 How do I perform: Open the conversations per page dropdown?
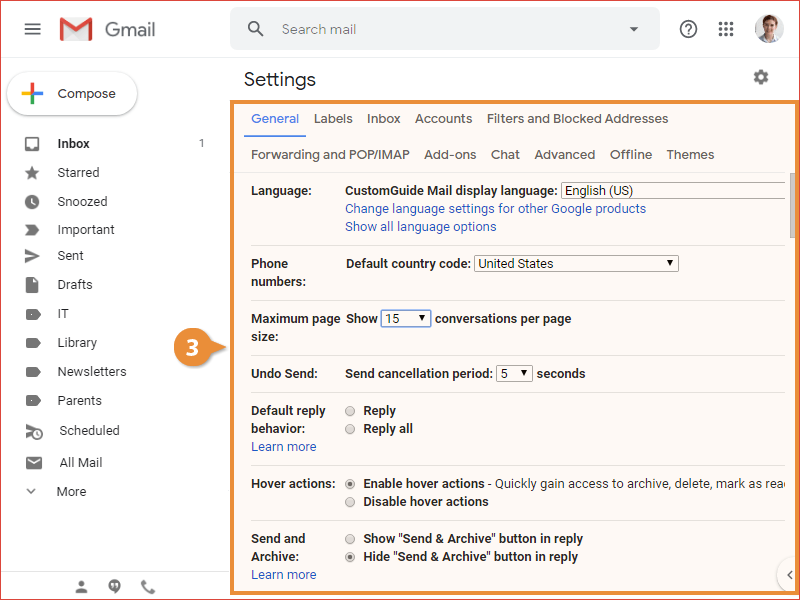(x=406, y=318)
